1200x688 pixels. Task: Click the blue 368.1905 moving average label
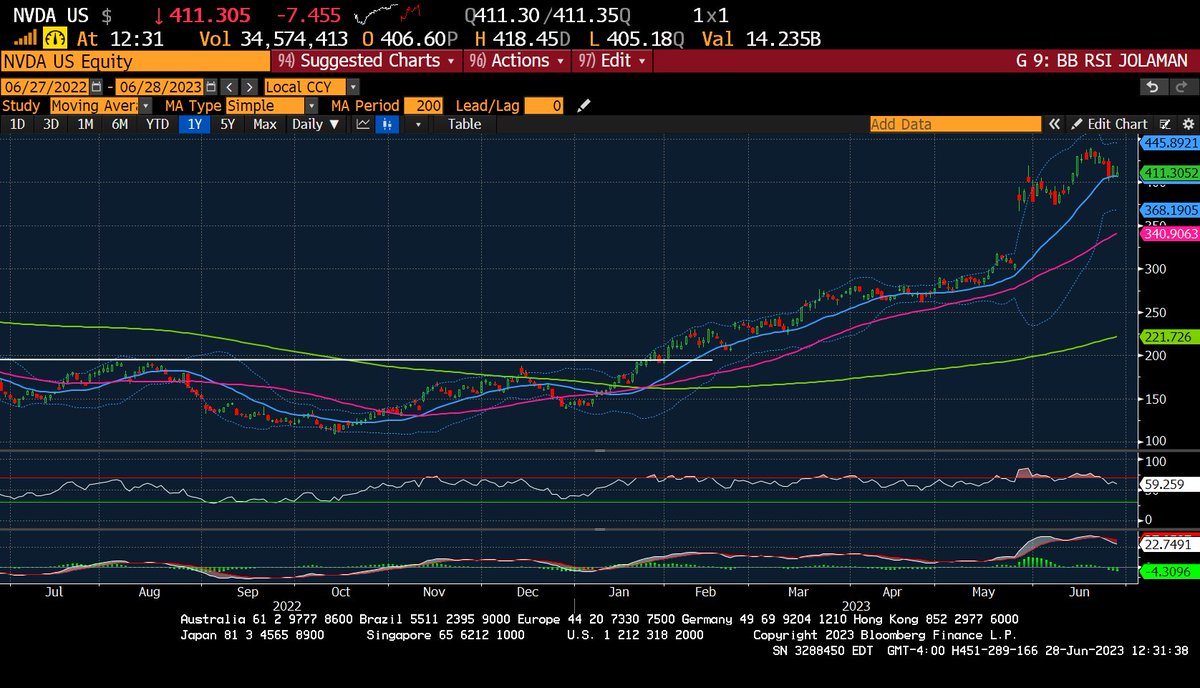[x=1169, y=210]
